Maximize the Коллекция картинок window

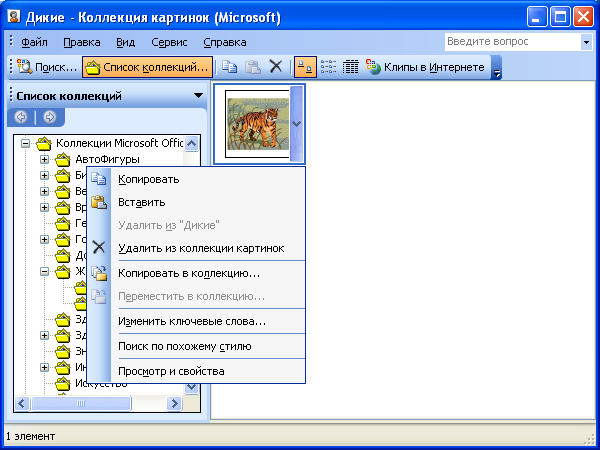(560, 17)
